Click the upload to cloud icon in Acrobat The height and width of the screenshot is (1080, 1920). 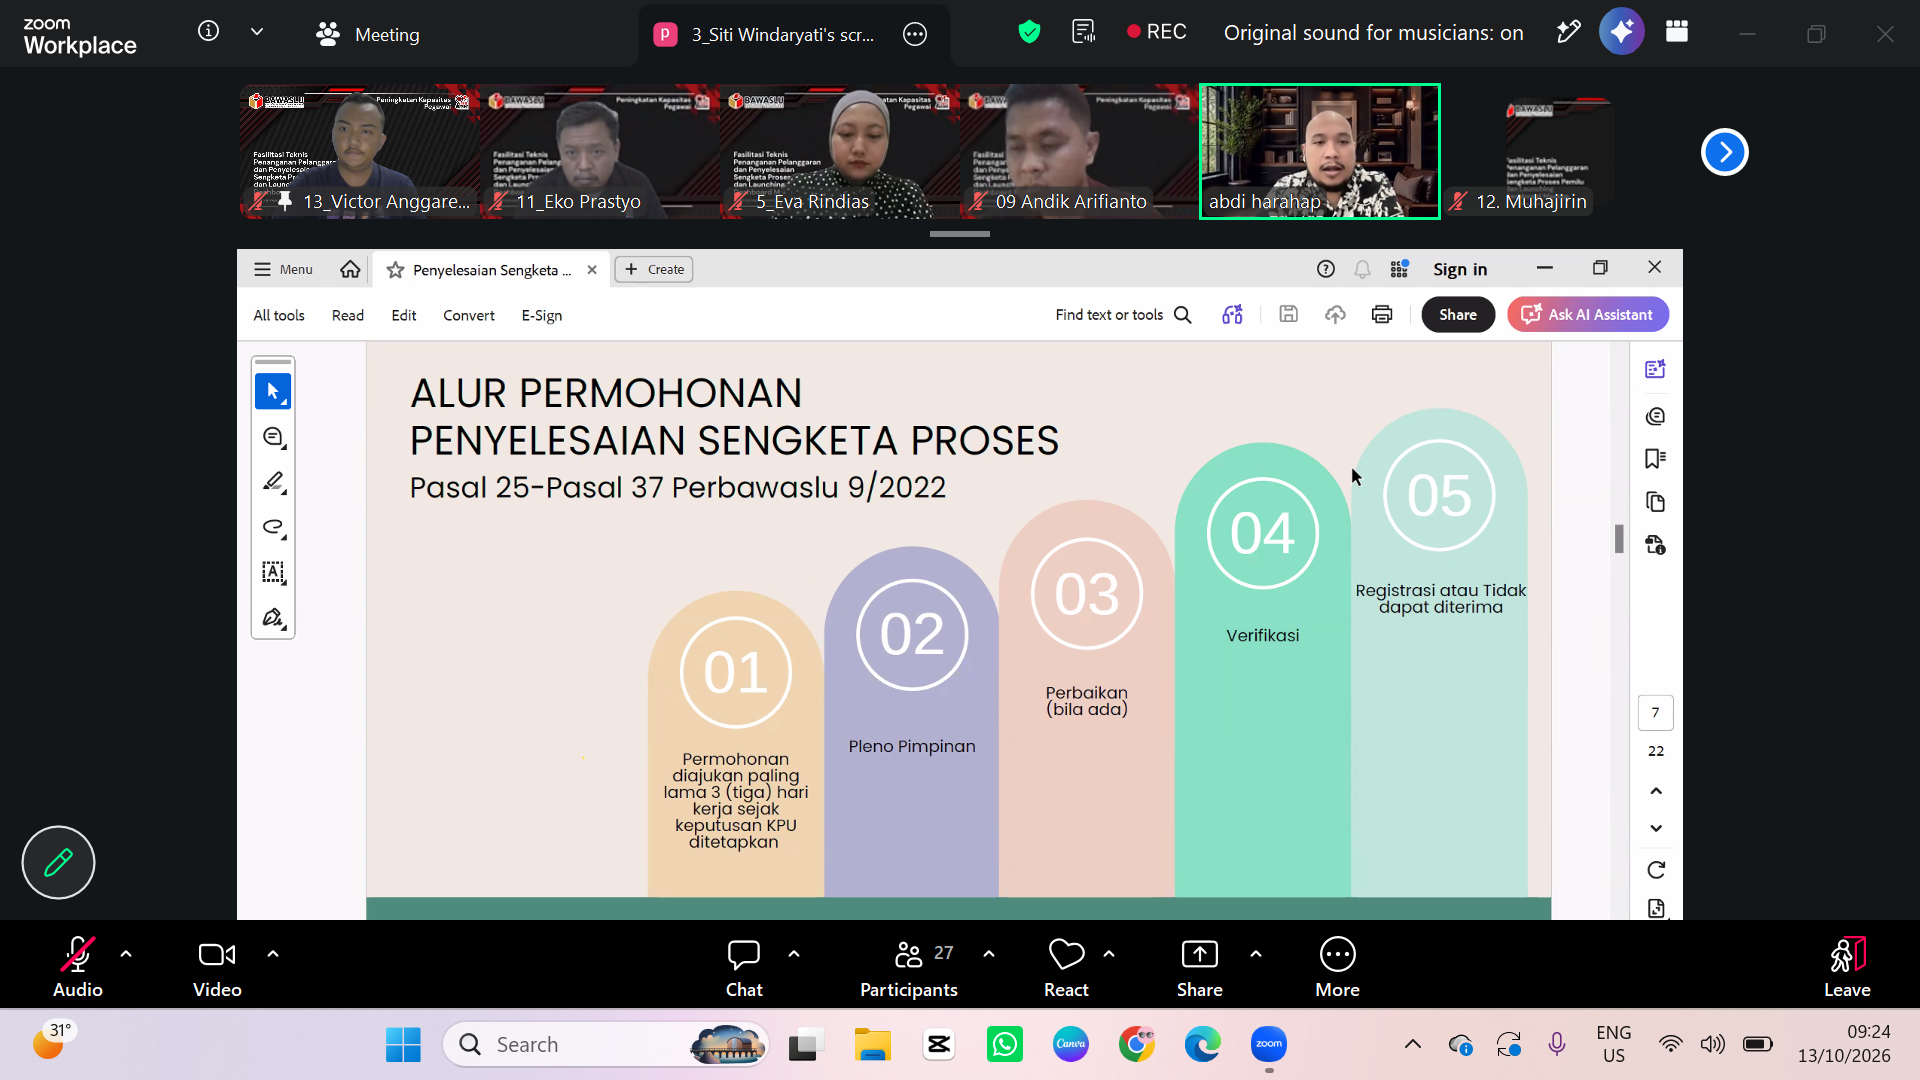pos(1335,315)
